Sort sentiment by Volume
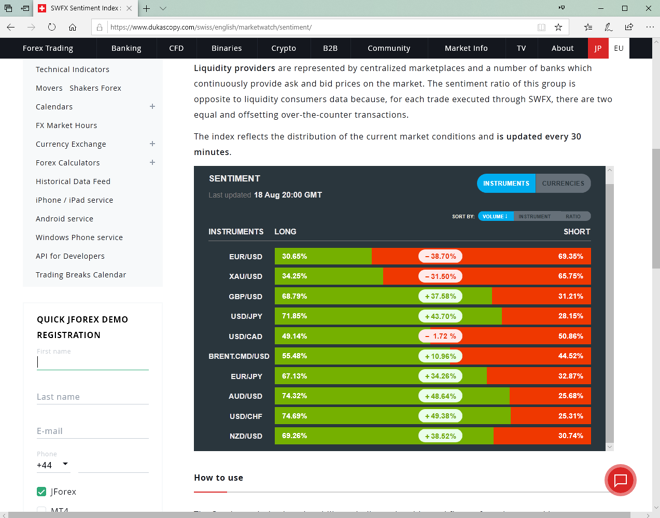 tap(495, 216)
